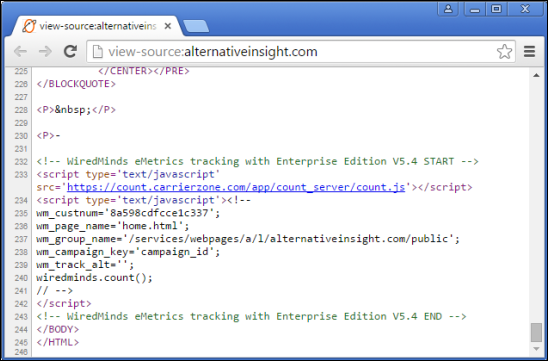548x361 pixels.
Task: Click the vertical scrollbar thumb
Action: [x=536, y=332]
